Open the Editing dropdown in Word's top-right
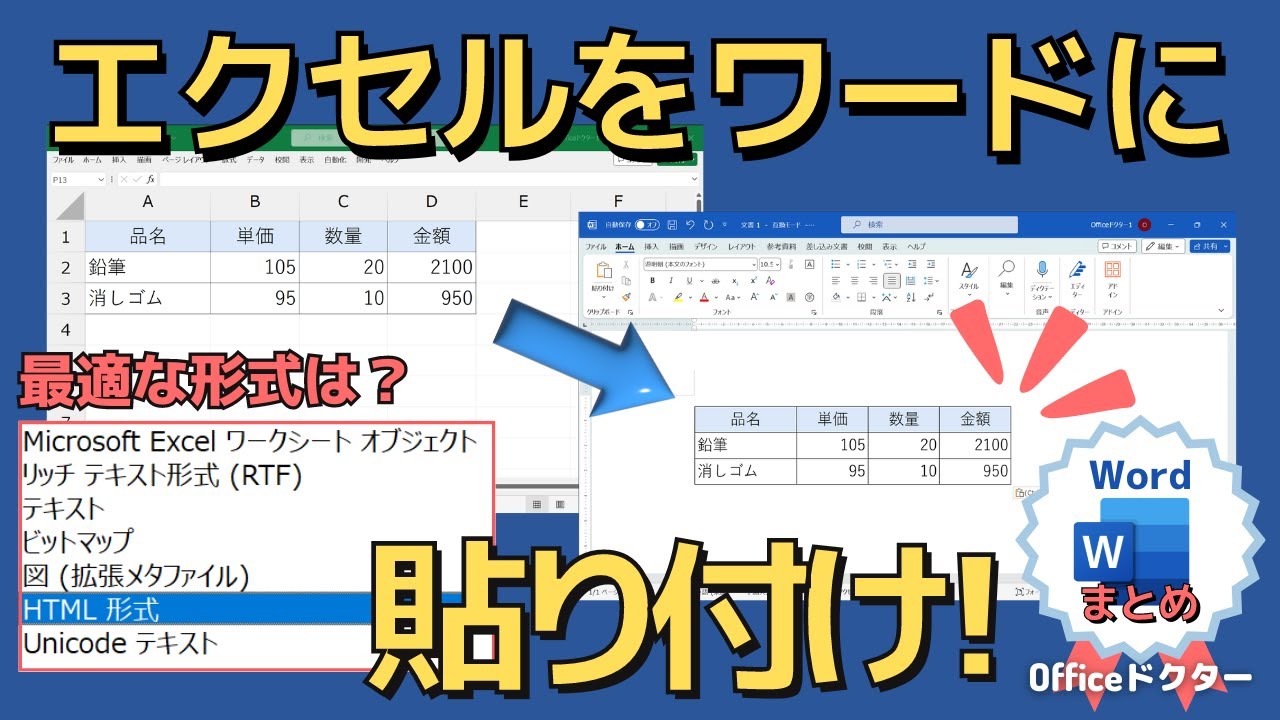The width and height of the screenshot is (1280, 720). (x=1163, y=246)
